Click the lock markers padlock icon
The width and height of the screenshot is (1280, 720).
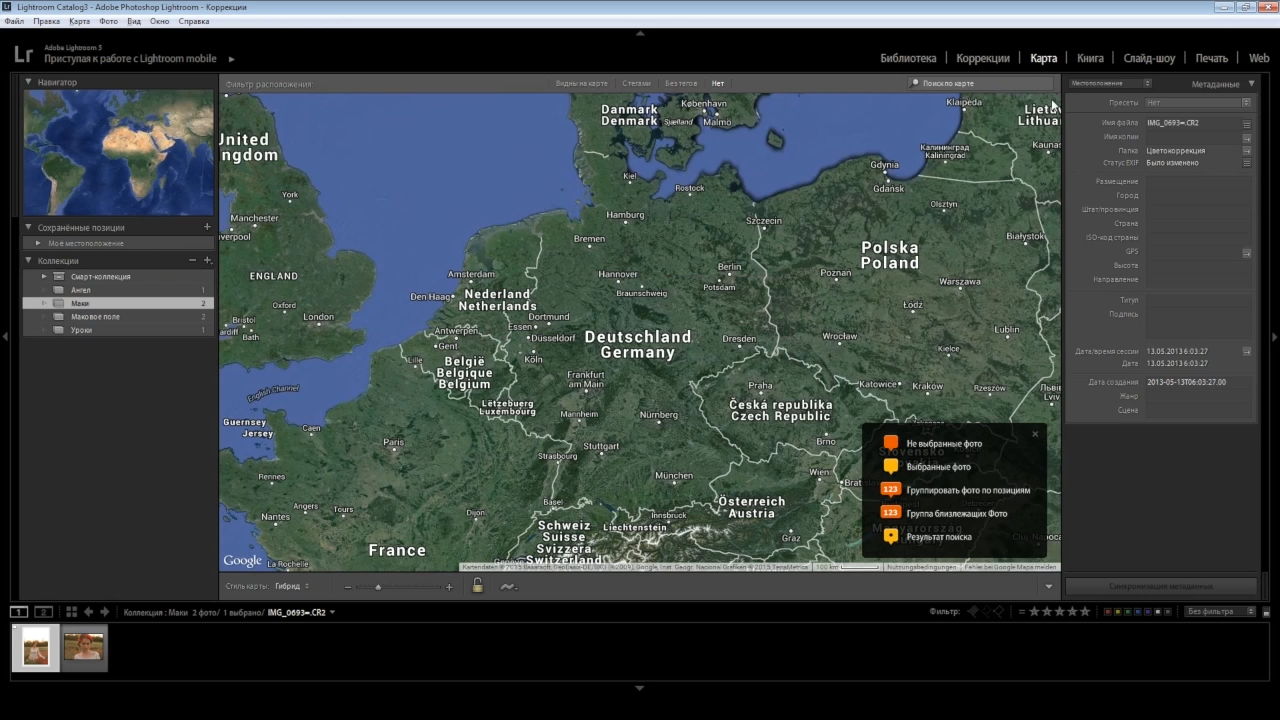[477, 586]
